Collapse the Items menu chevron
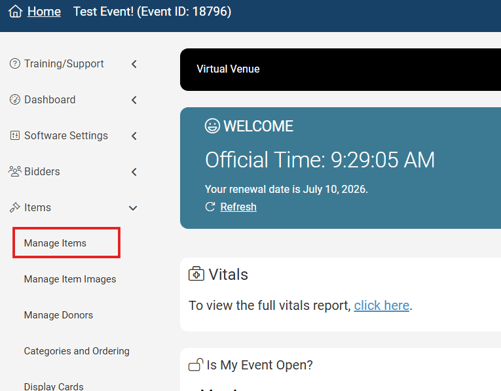The height and width of the screenshot is (391, 501). [x=133, y=208]
